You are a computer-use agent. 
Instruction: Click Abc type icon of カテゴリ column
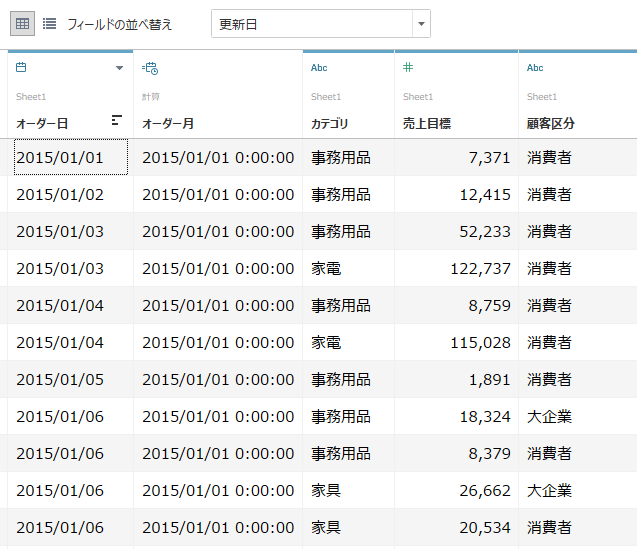click(x=319, y=68)
